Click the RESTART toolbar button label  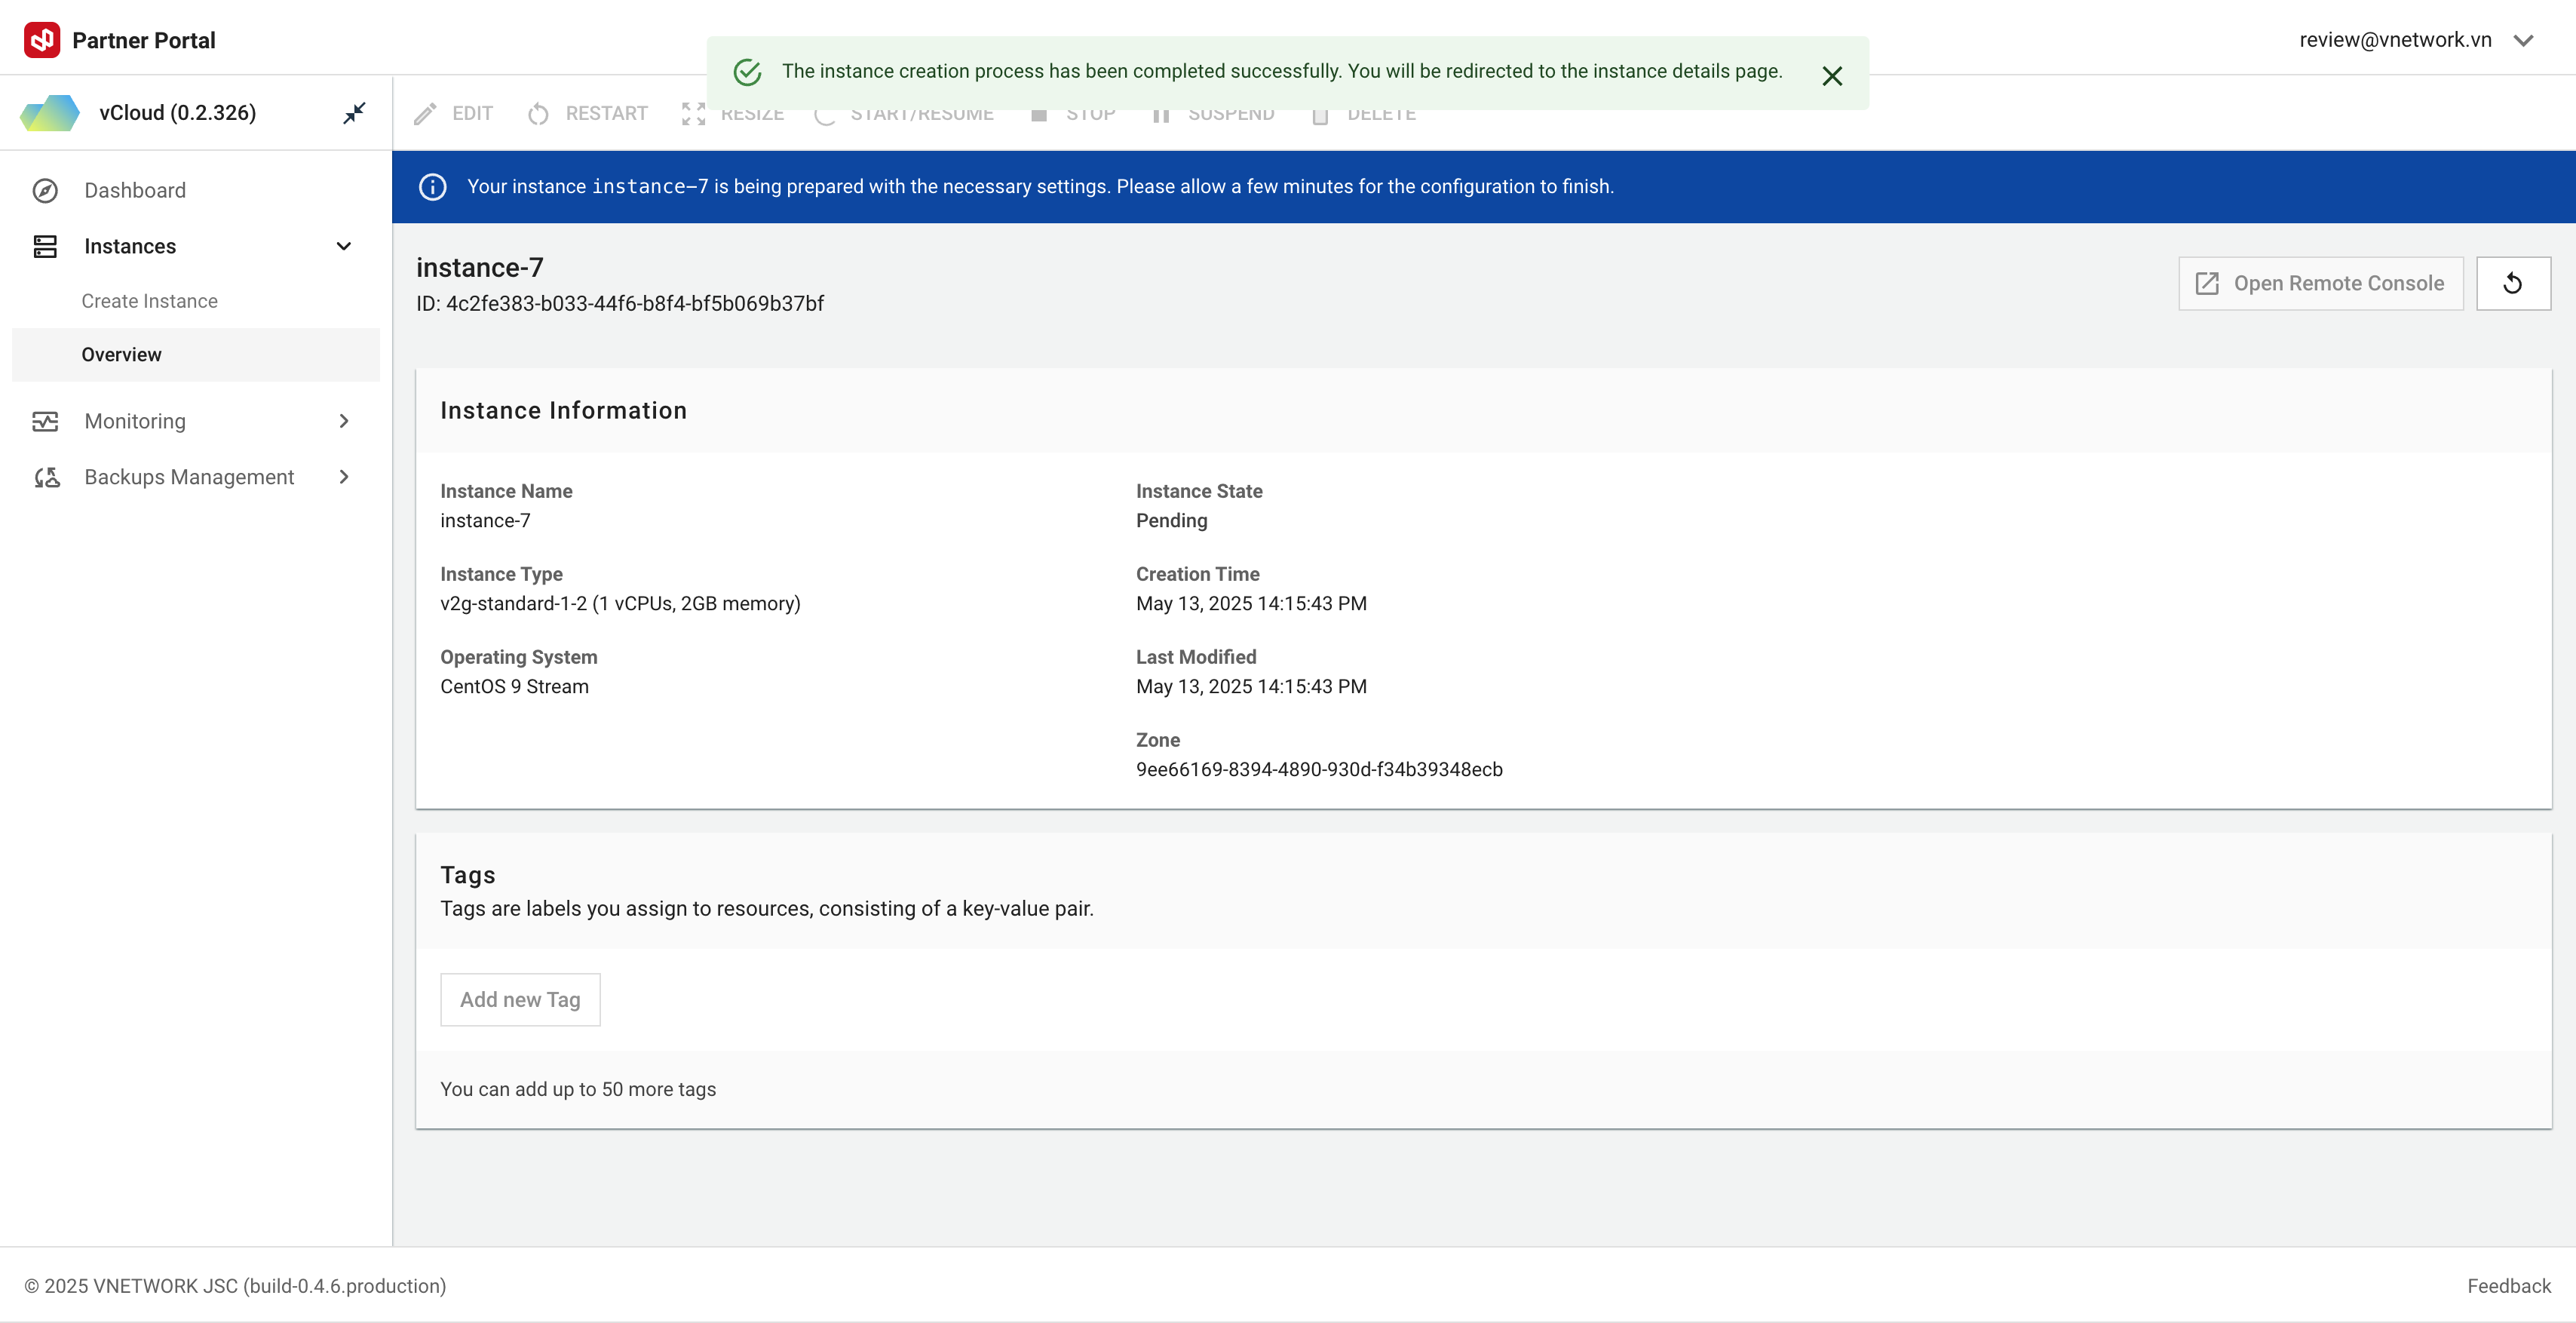pos(606,114)
